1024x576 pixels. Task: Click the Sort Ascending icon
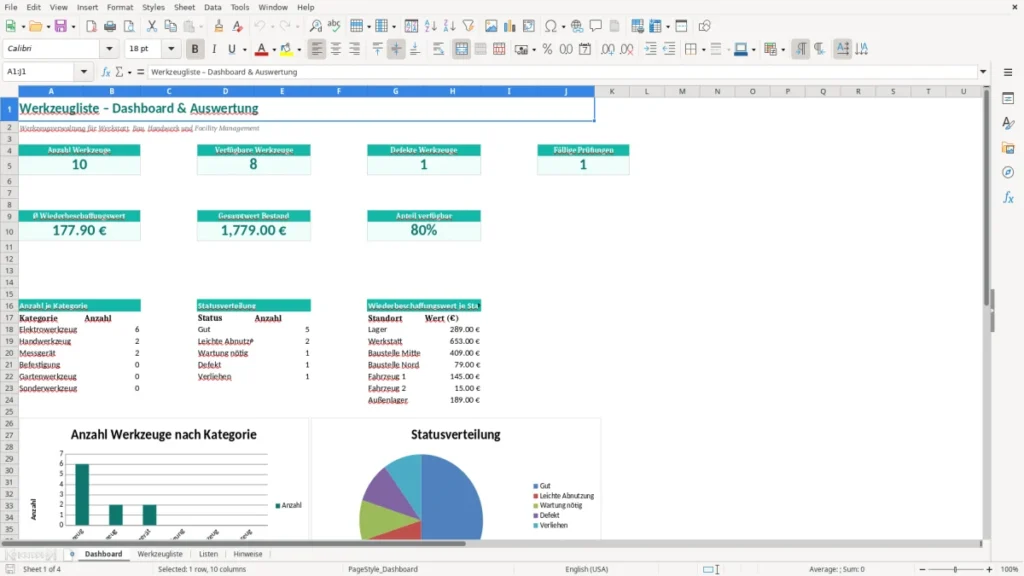(430, 26)
